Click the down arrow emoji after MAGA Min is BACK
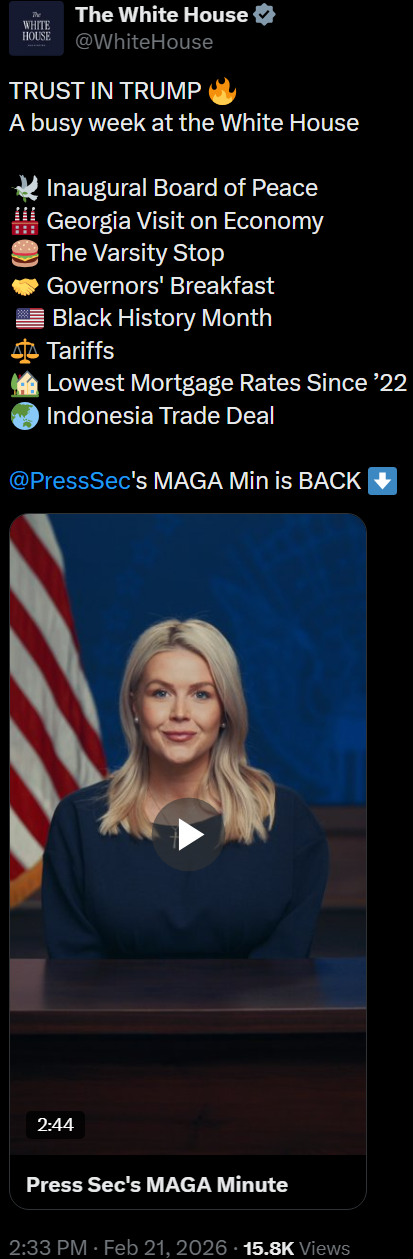The height and width of the screenshot is (1259, 413). click(383, 480)
